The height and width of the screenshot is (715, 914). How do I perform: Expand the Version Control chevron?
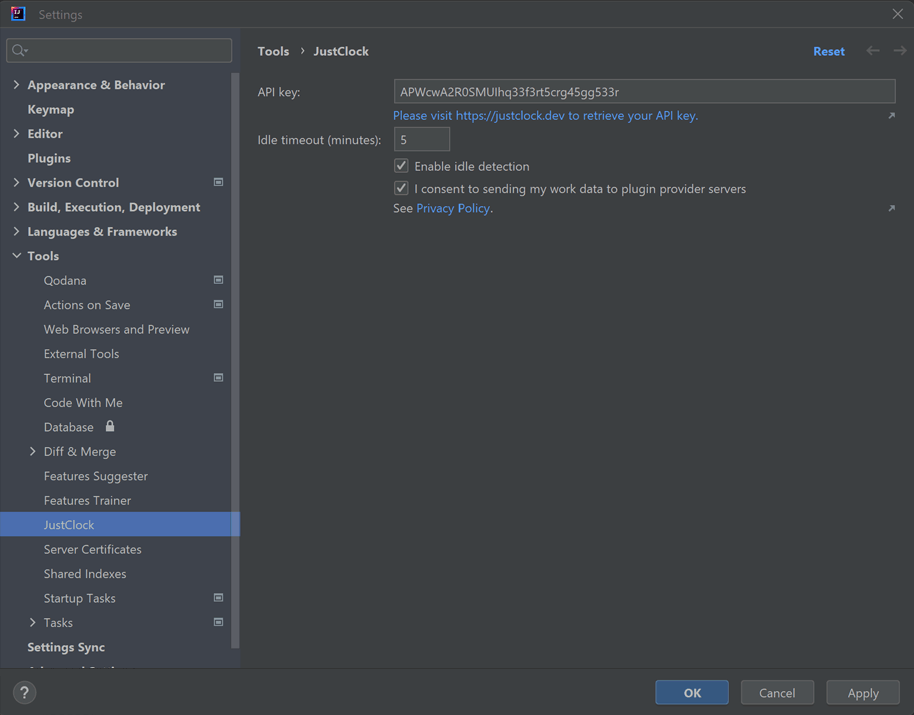pos(16,182)
